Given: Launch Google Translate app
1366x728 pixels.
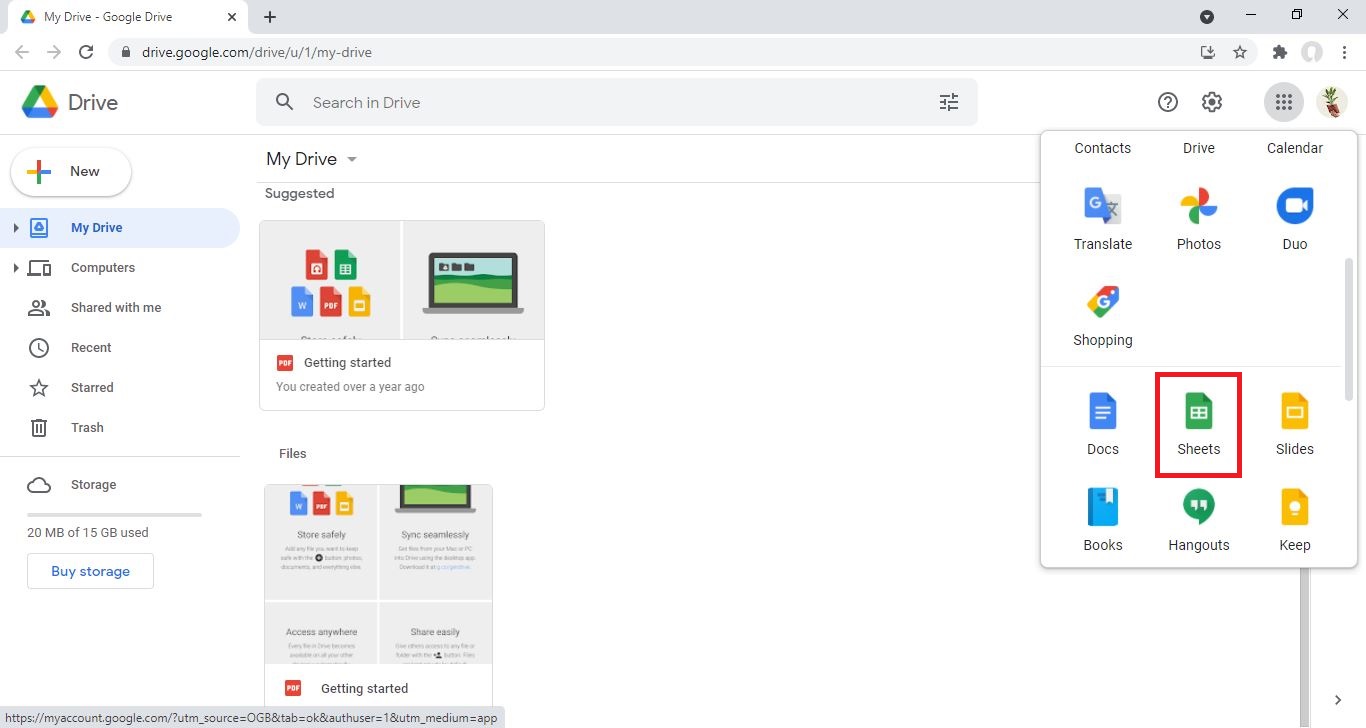Looking at the screenshot, I should point(1103,220).
